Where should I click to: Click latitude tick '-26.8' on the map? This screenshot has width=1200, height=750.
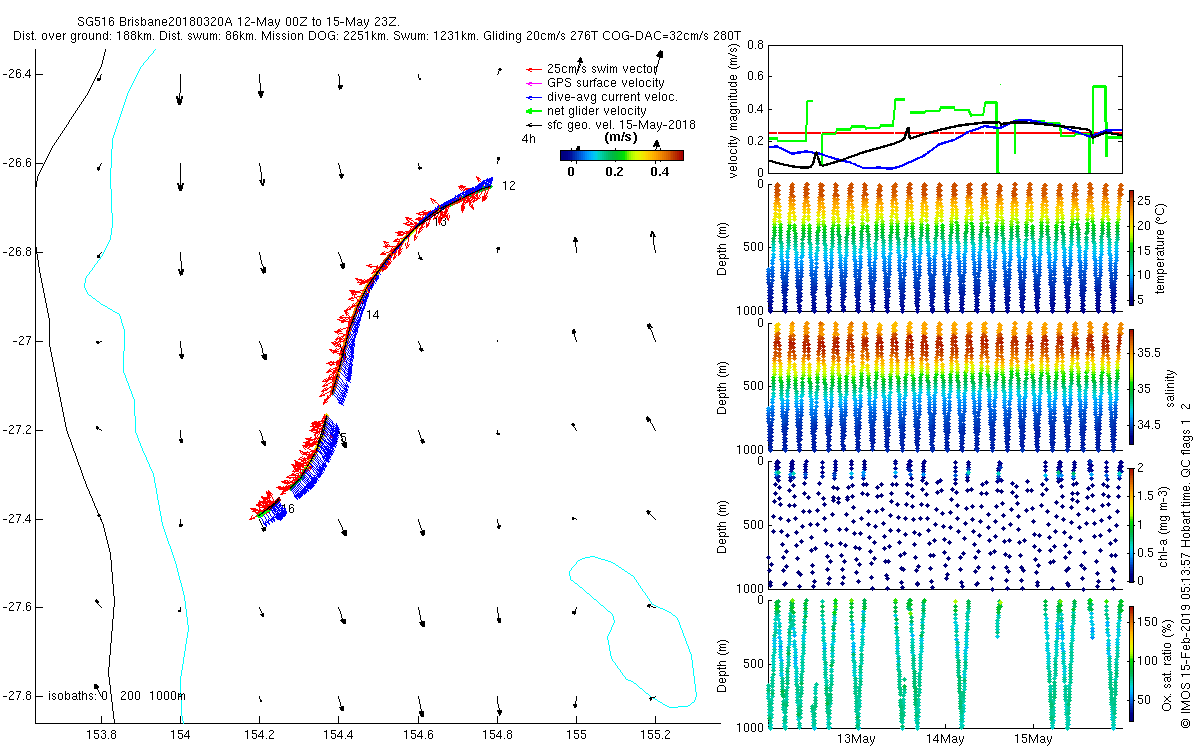(x=16, y=252)
